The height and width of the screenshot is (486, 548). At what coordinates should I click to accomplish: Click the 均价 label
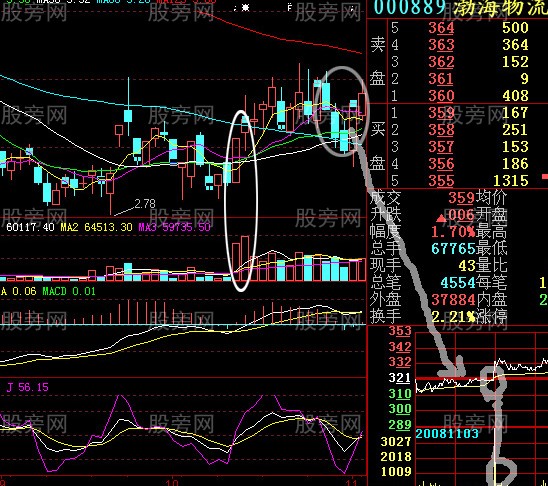pyautogui.click(x=491, y=198)
